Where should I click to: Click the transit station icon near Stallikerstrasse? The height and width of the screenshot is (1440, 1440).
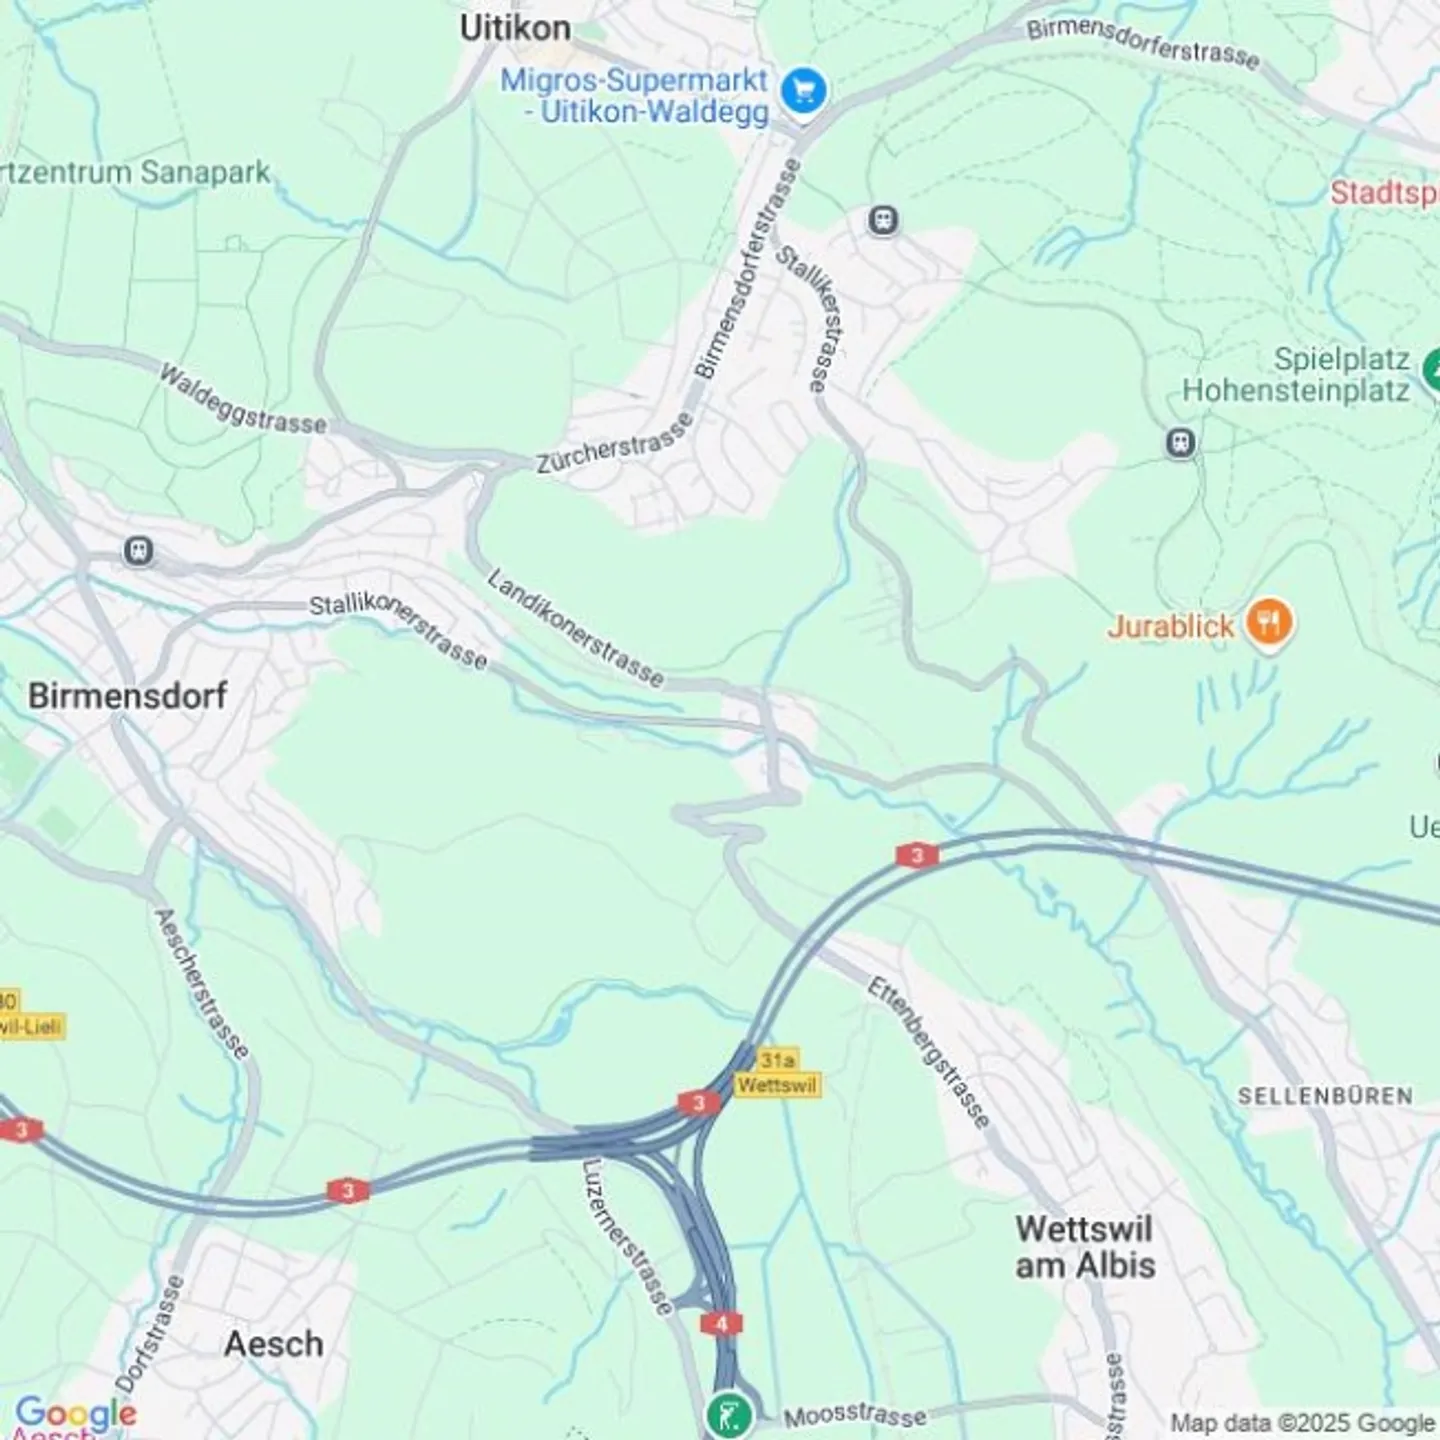pyautogui.click(x=883, y=220)
